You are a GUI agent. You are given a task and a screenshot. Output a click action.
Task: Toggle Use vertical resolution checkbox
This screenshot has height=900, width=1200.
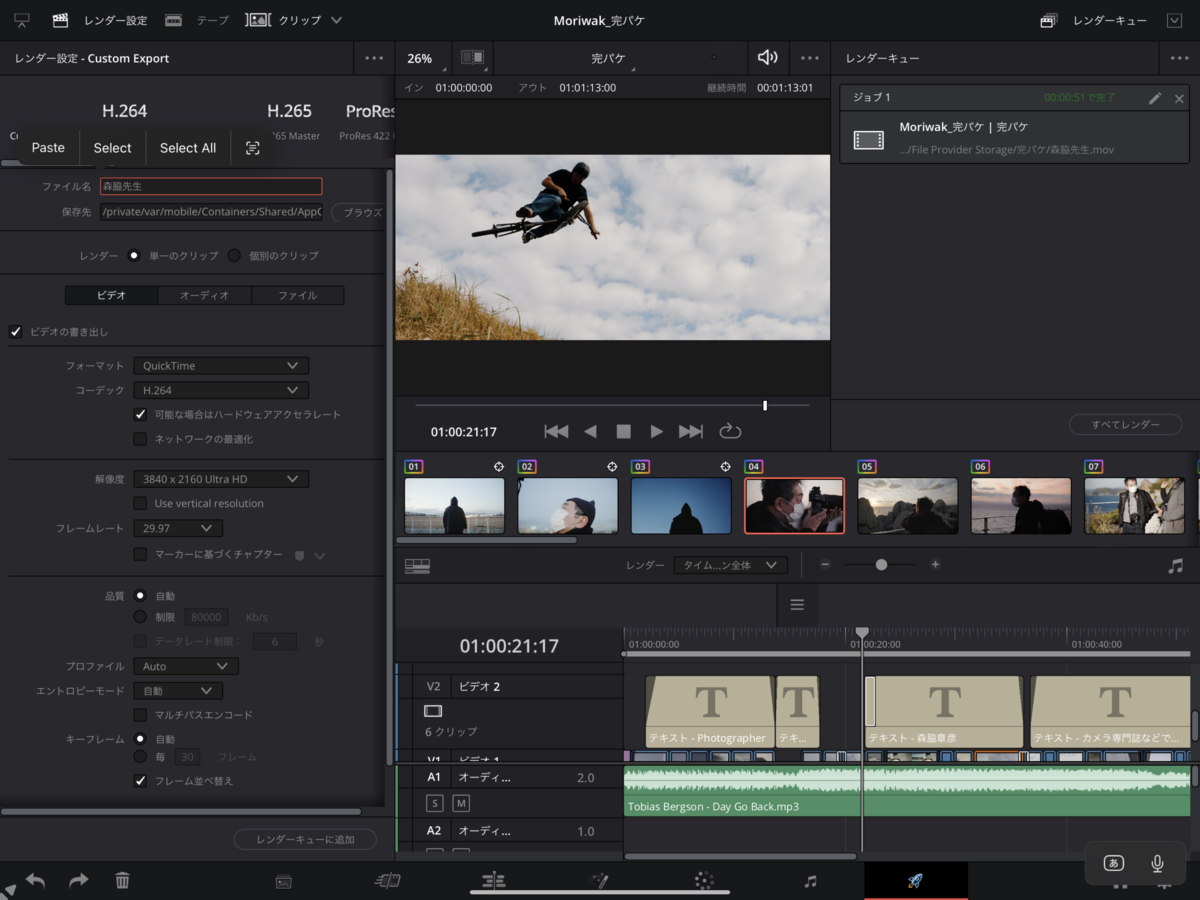coord(140,503)
